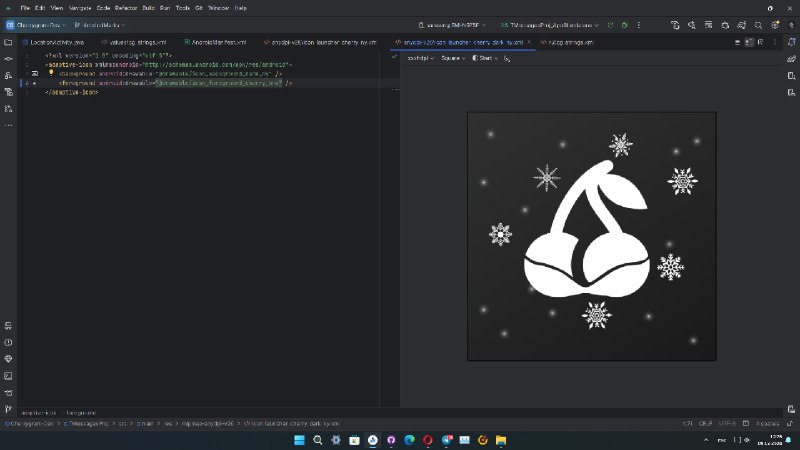Open the Cherrygram-Dev project dropdown
The height and width of the screenshot is (450, 800).
[36, 25]
